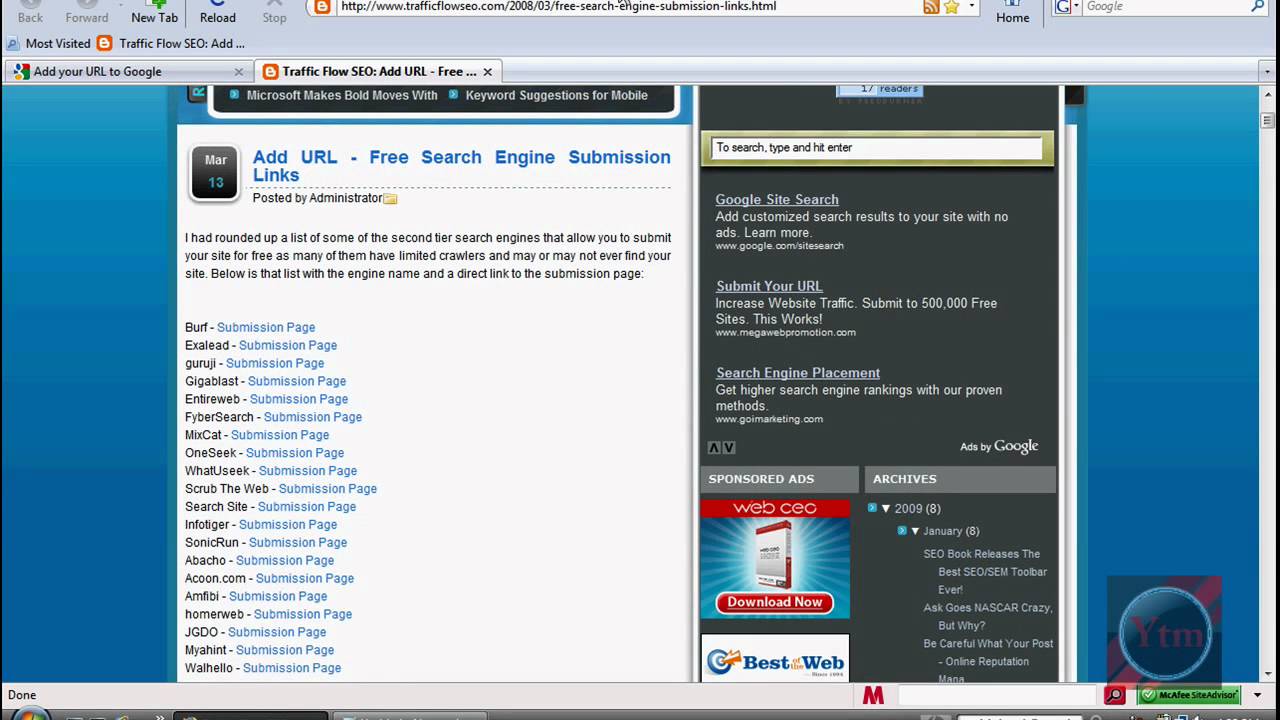
Task: Open Gigablast Submission Page link
Action: (x=297, y=381)
